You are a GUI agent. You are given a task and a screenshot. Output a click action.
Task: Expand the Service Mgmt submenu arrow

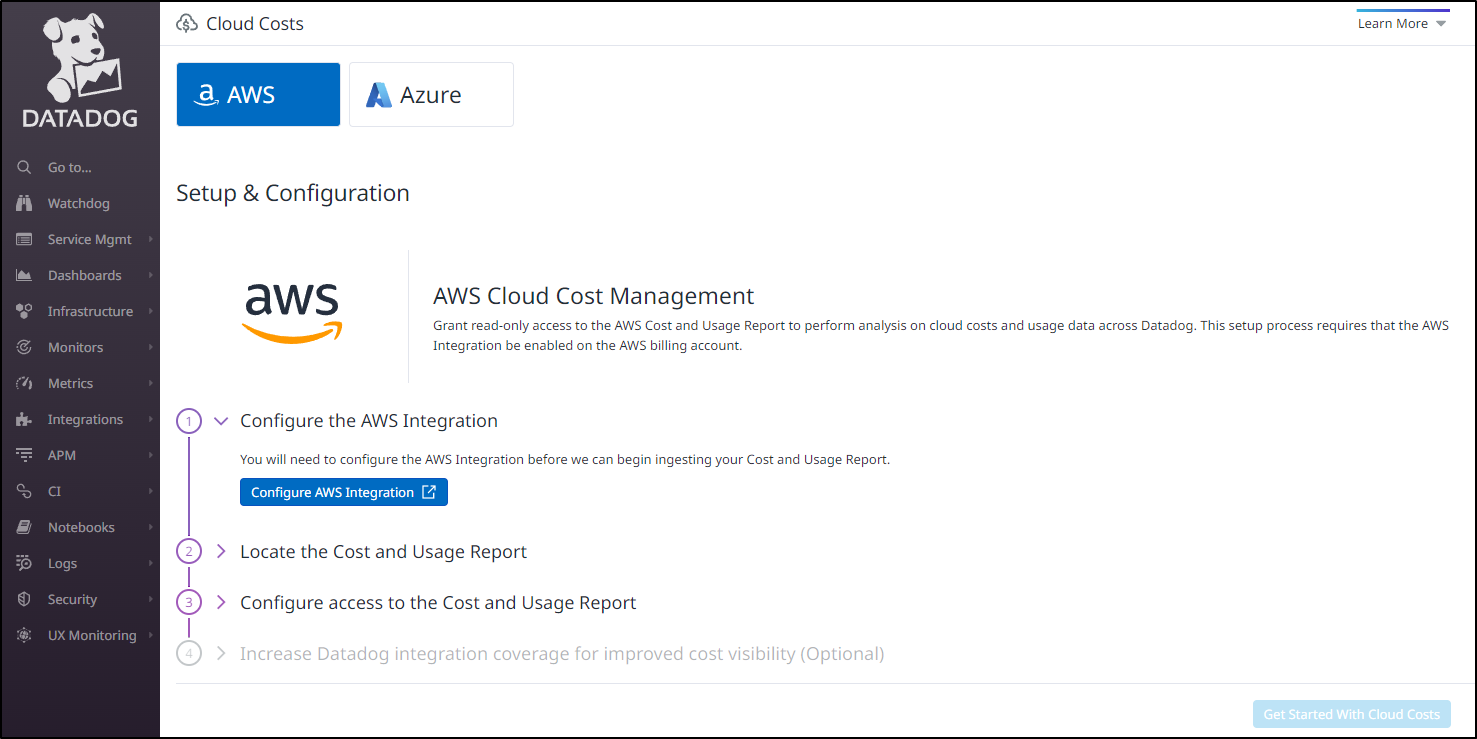click(151, 239)
